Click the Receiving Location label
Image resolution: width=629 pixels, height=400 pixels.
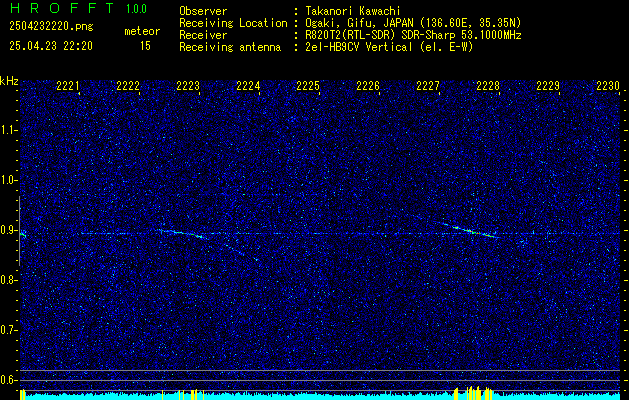click(x=233, y=23)
